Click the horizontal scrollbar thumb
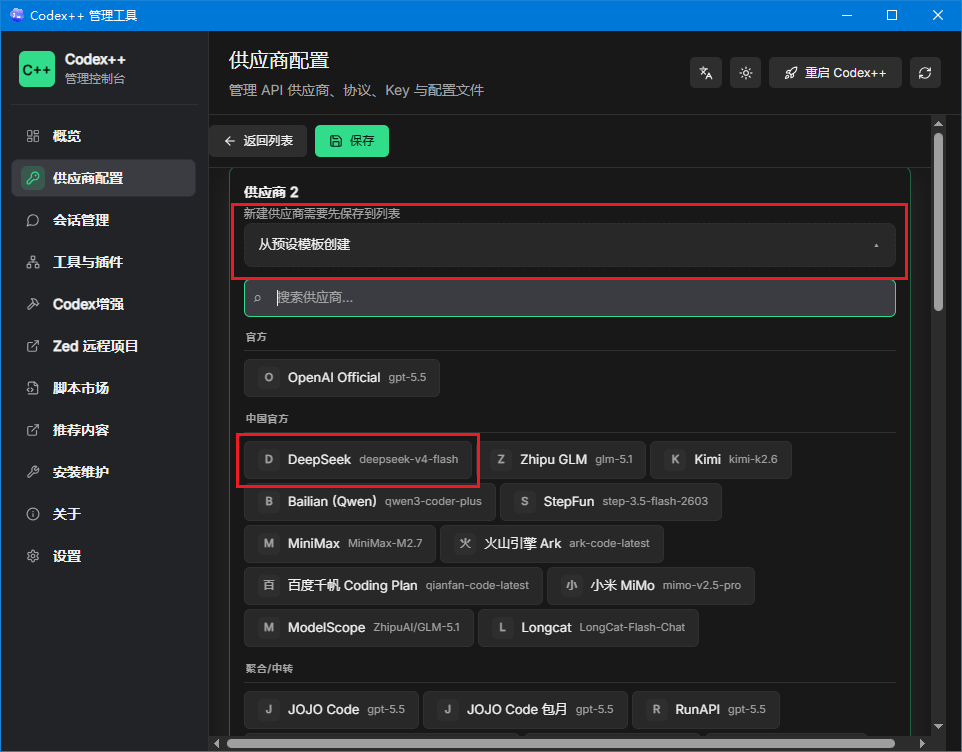Image resolution: width=962 pixels, height=752 pixels. pyautogui.click(x=561, y=743)
